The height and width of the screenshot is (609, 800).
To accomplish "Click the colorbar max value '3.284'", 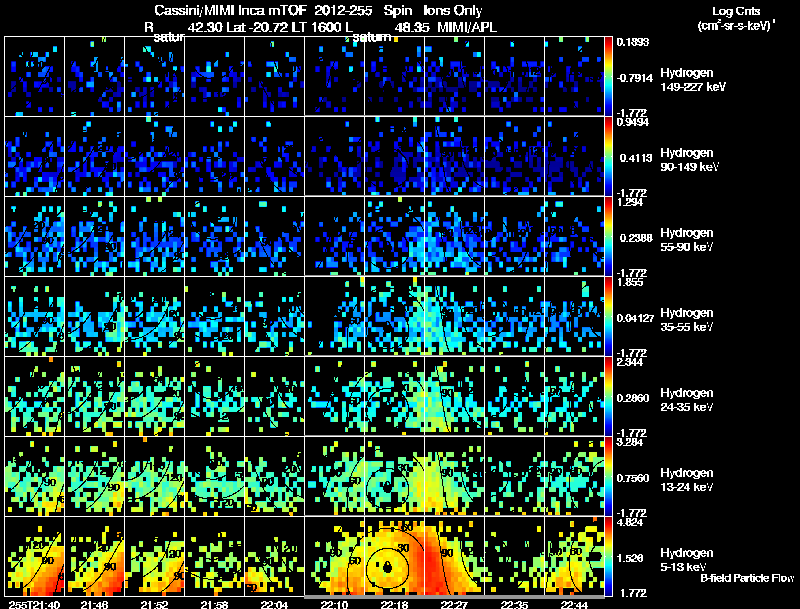I will pyautogui.click(x=631, y=442).
